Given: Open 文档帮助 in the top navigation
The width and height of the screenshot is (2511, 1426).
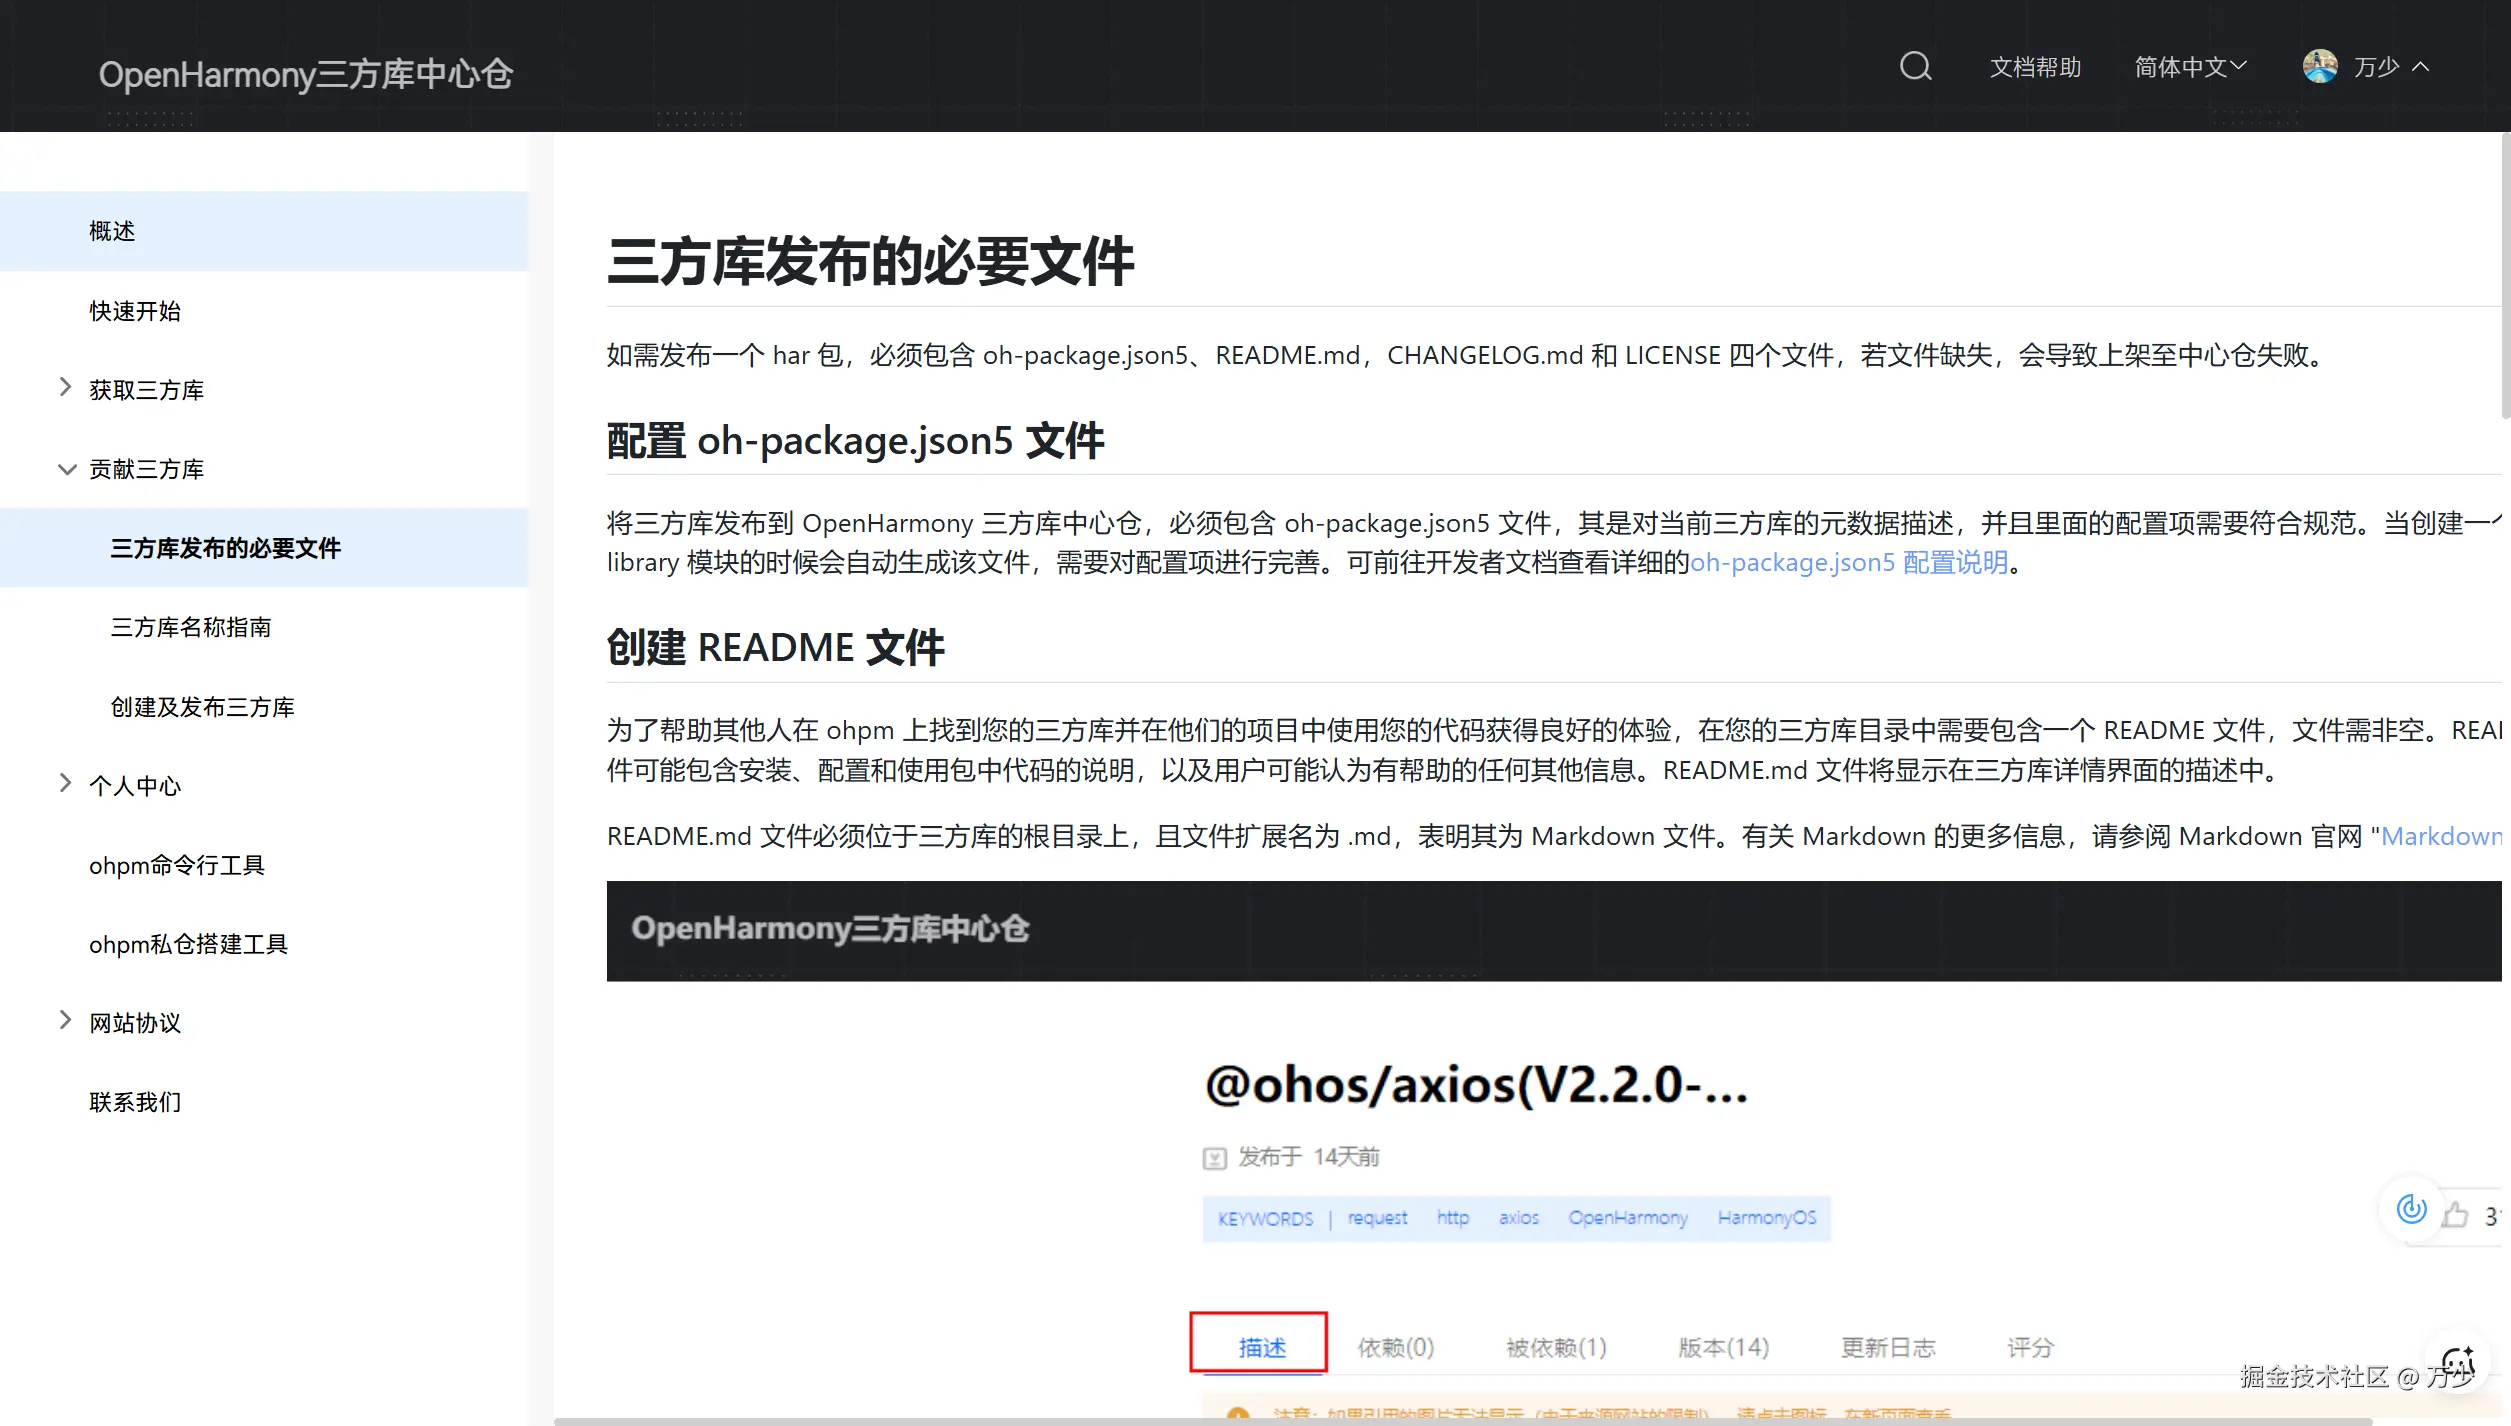Looking at the screenshot, I should click(x=2035, y=67).
